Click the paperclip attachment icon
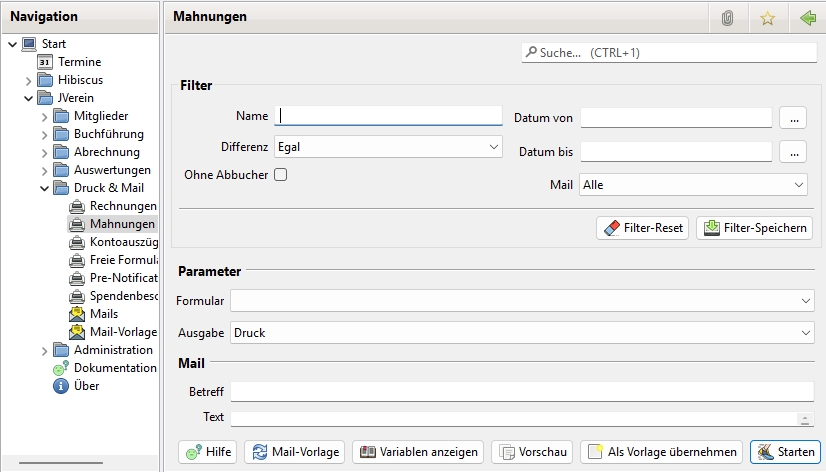The width and height of the screenshot is (826, 472). pyautogui.click(x=727, y=17)
